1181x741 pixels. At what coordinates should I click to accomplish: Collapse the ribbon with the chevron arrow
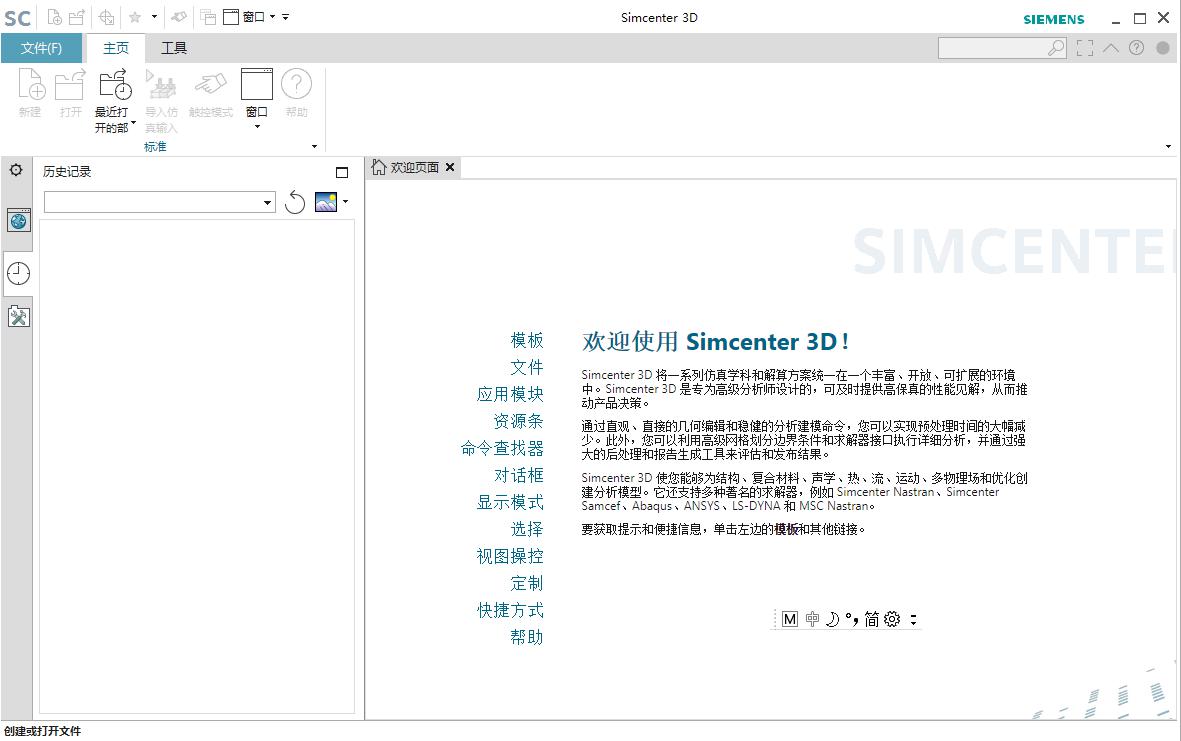click(x=1111, y=48)
